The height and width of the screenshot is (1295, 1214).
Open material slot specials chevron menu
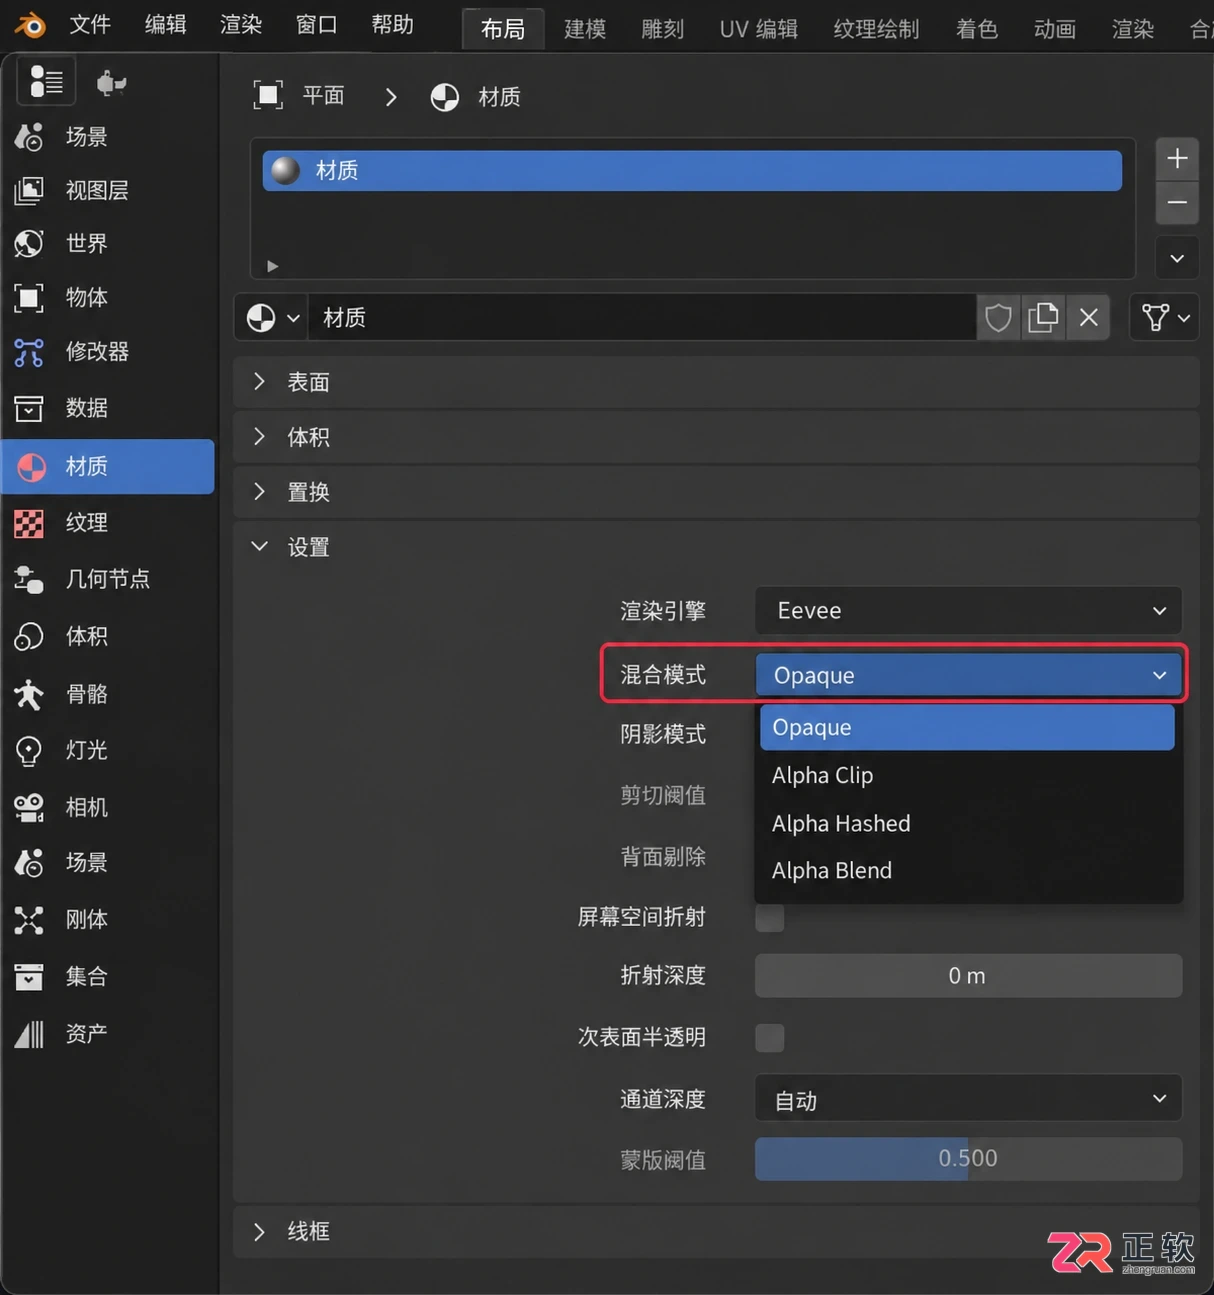(x=1177, y=258)
